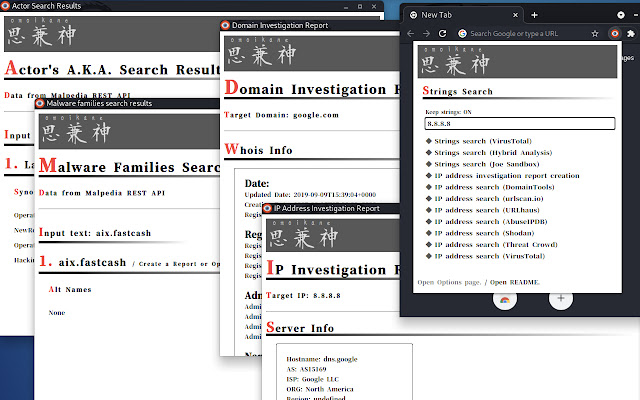Run IP address search (AbuseIPDB)
The image size is (640, 400).
(x=491, y=222)
